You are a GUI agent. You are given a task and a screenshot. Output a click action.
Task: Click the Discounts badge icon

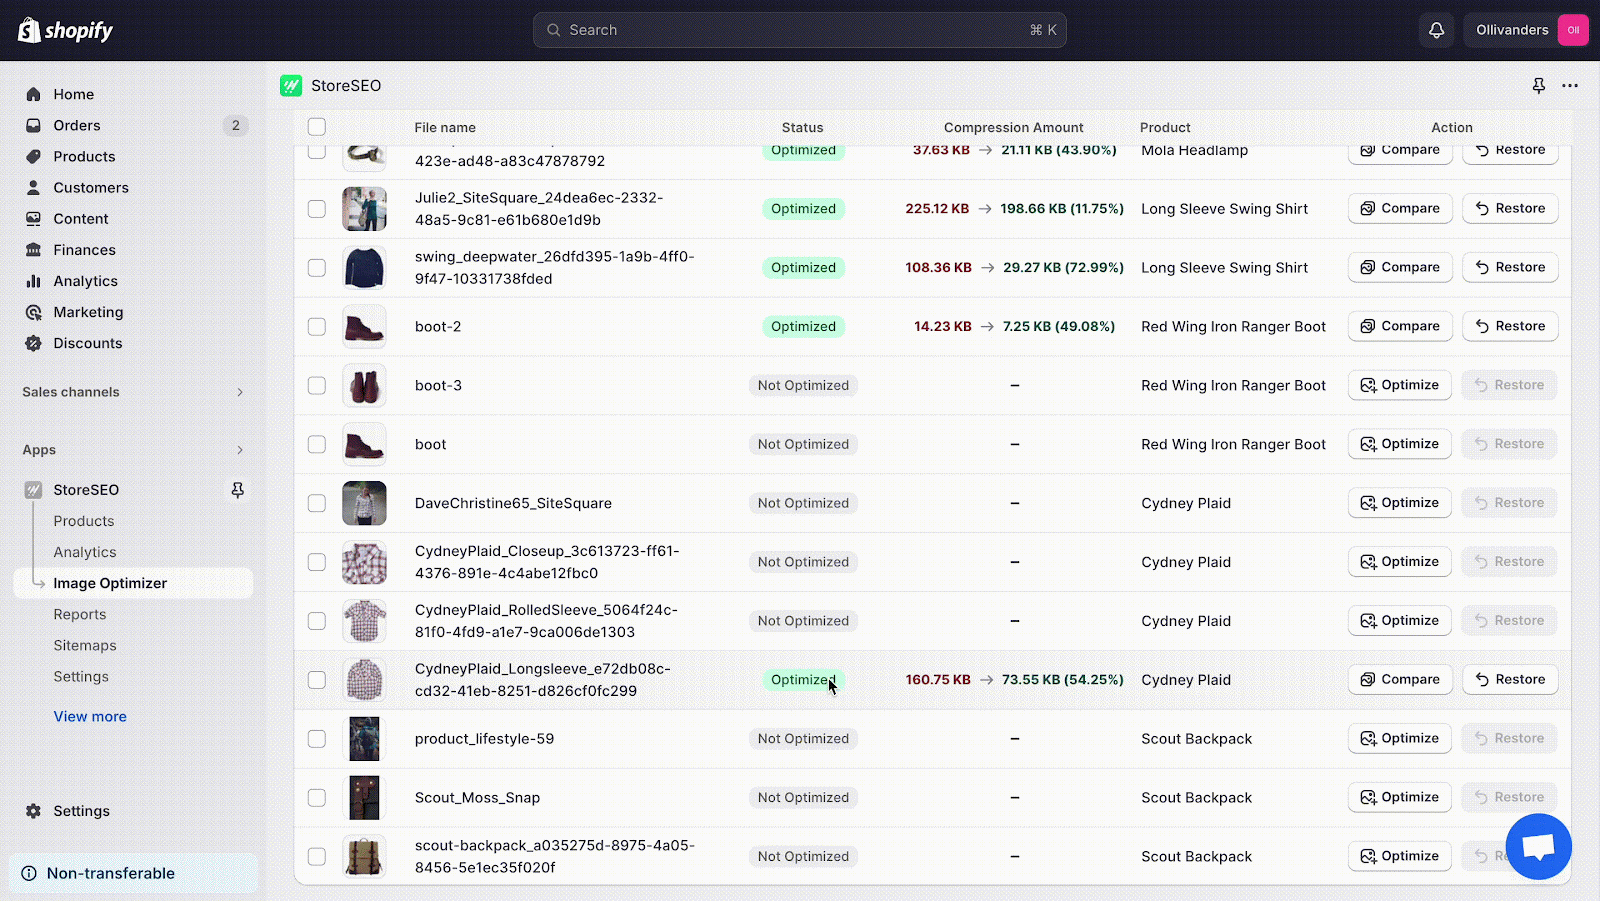(34, 343)
